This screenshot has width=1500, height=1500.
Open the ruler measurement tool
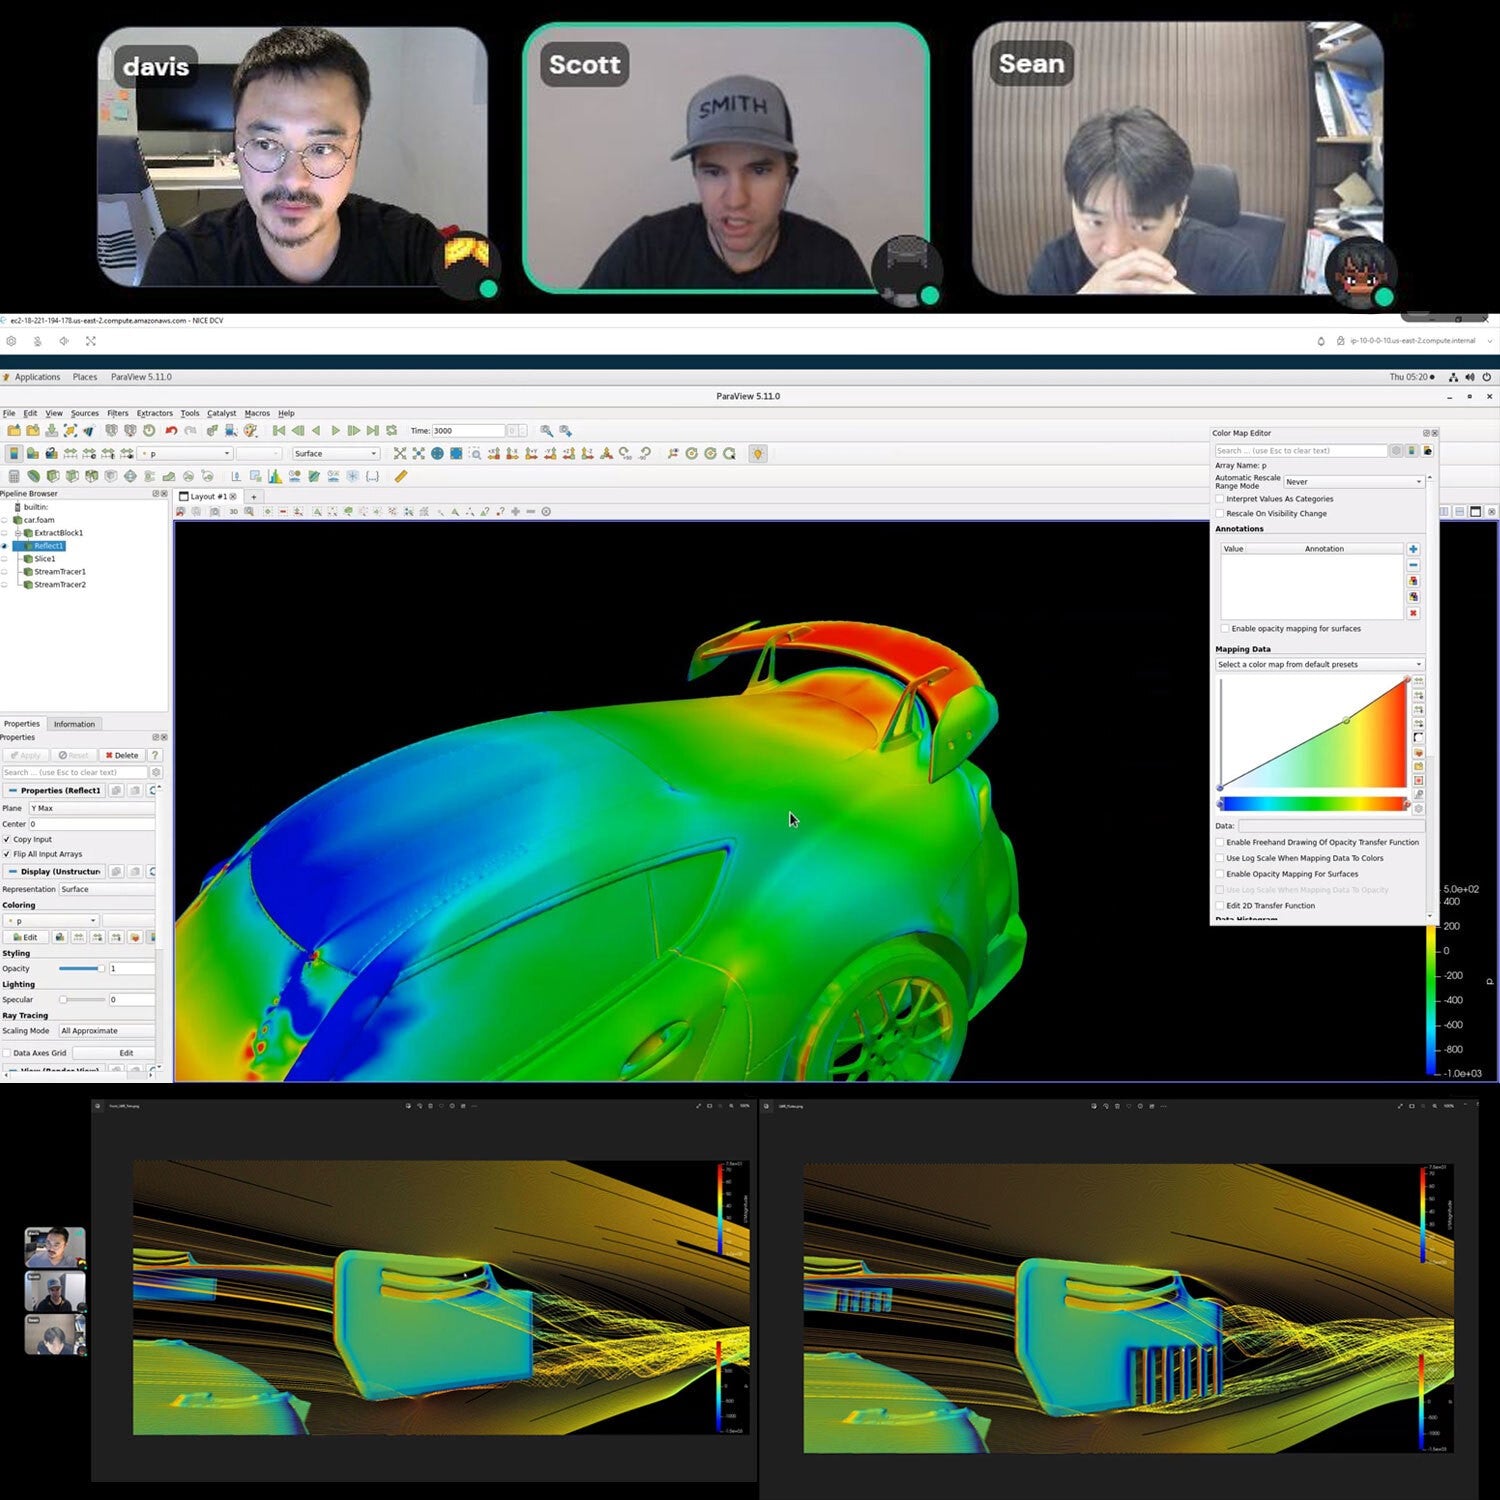pyautogui.click(x=401, y=477)
